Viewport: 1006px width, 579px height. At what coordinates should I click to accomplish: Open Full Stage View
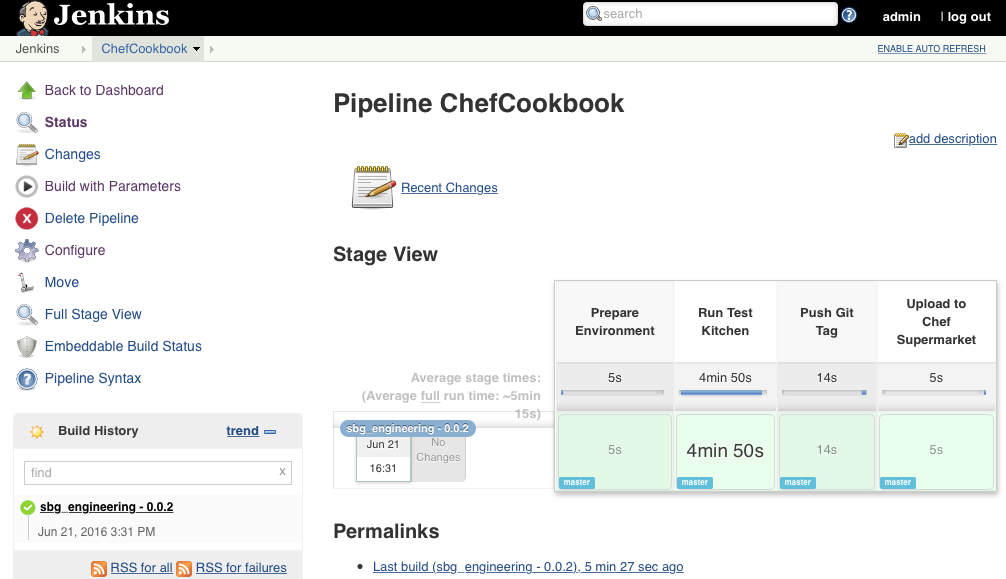[93, 315]
